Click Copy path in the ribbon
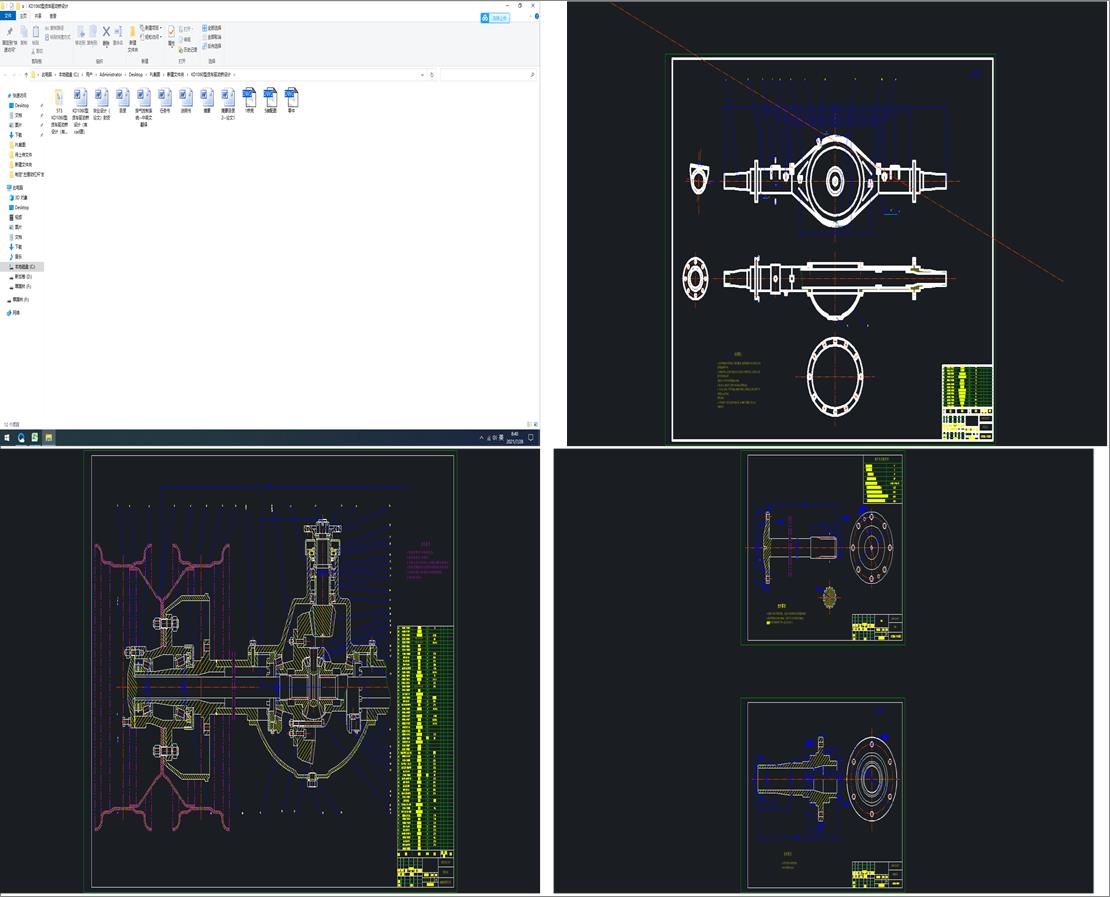Viewport: 1110px width, 897px height. click(55, 28)
